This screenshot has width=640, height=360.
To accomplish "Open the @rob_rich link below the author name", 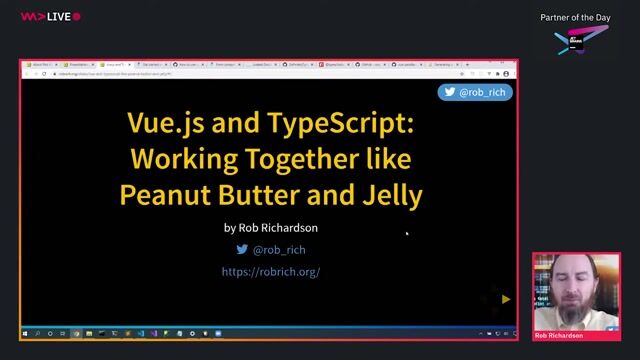I will 279,250.
